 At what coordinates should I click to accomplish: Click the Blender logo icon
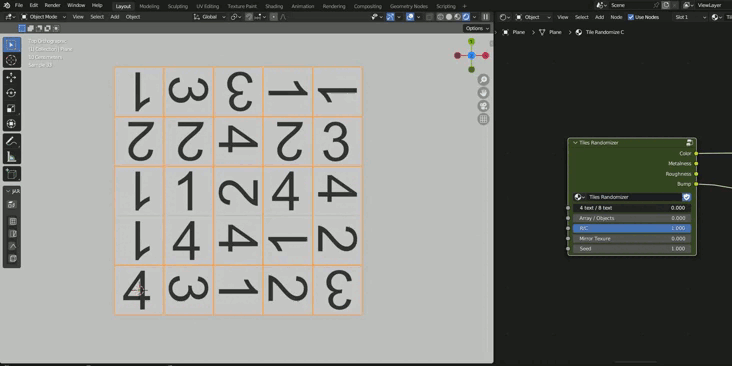(x=7, y=6)
